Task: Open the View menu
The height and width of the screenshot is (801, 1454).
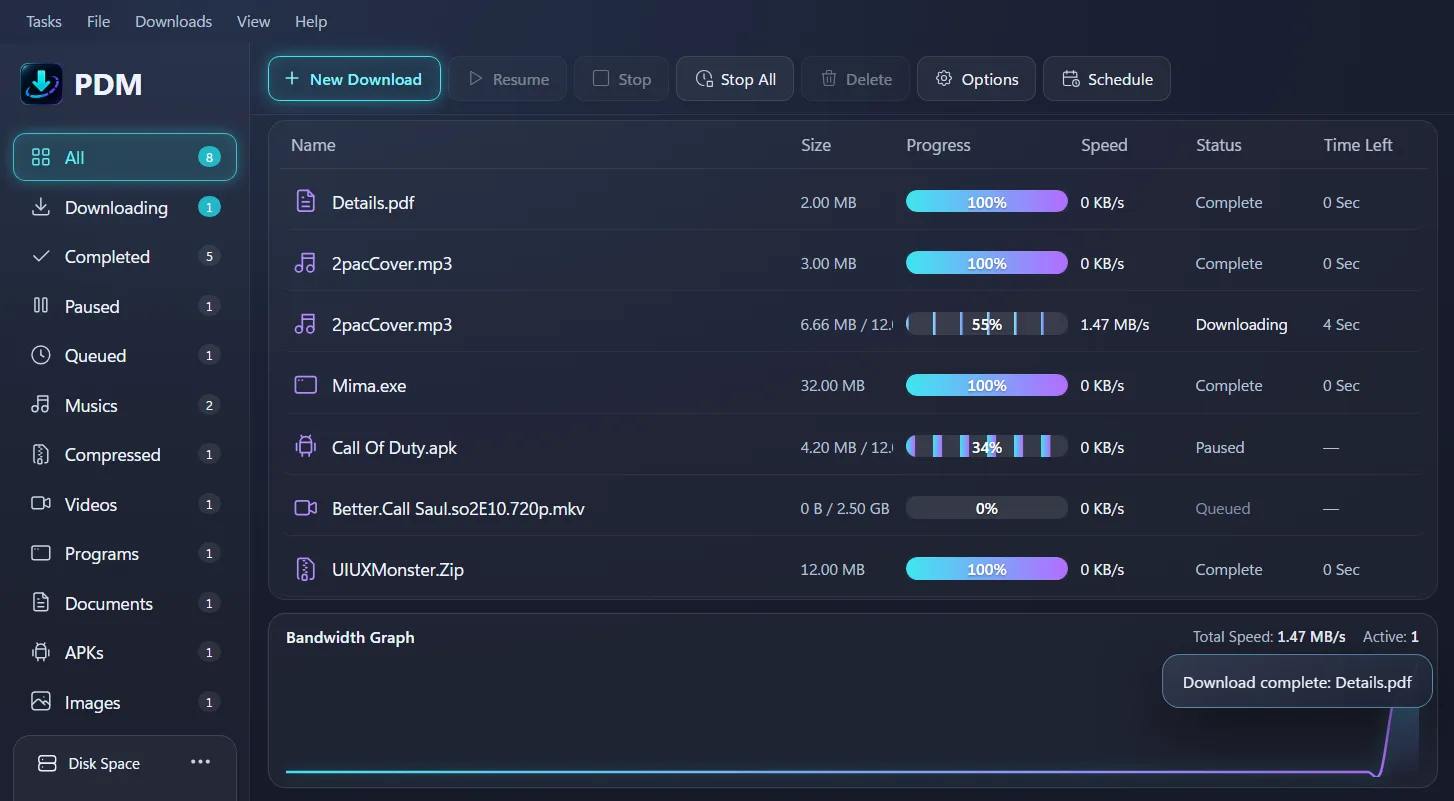Action: 254,21
